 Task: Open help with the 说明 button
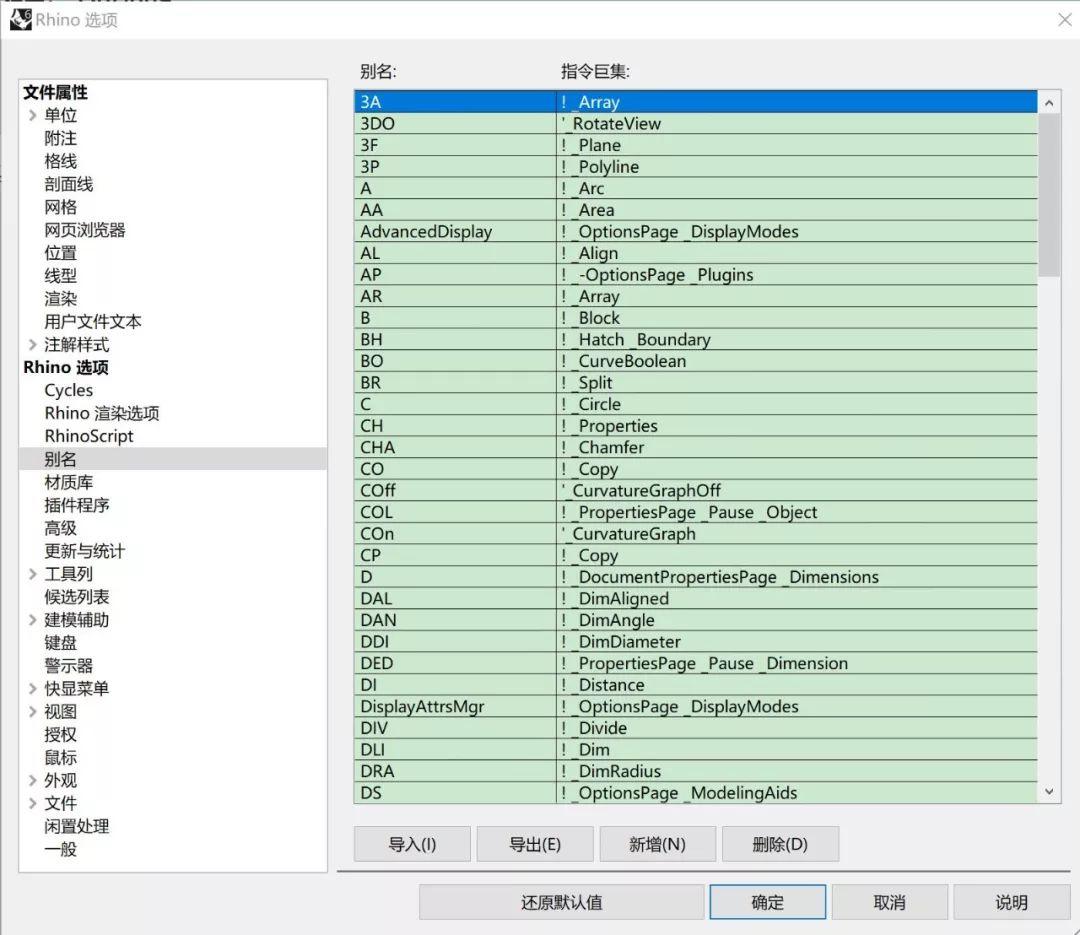click(x=1011, y=902)
